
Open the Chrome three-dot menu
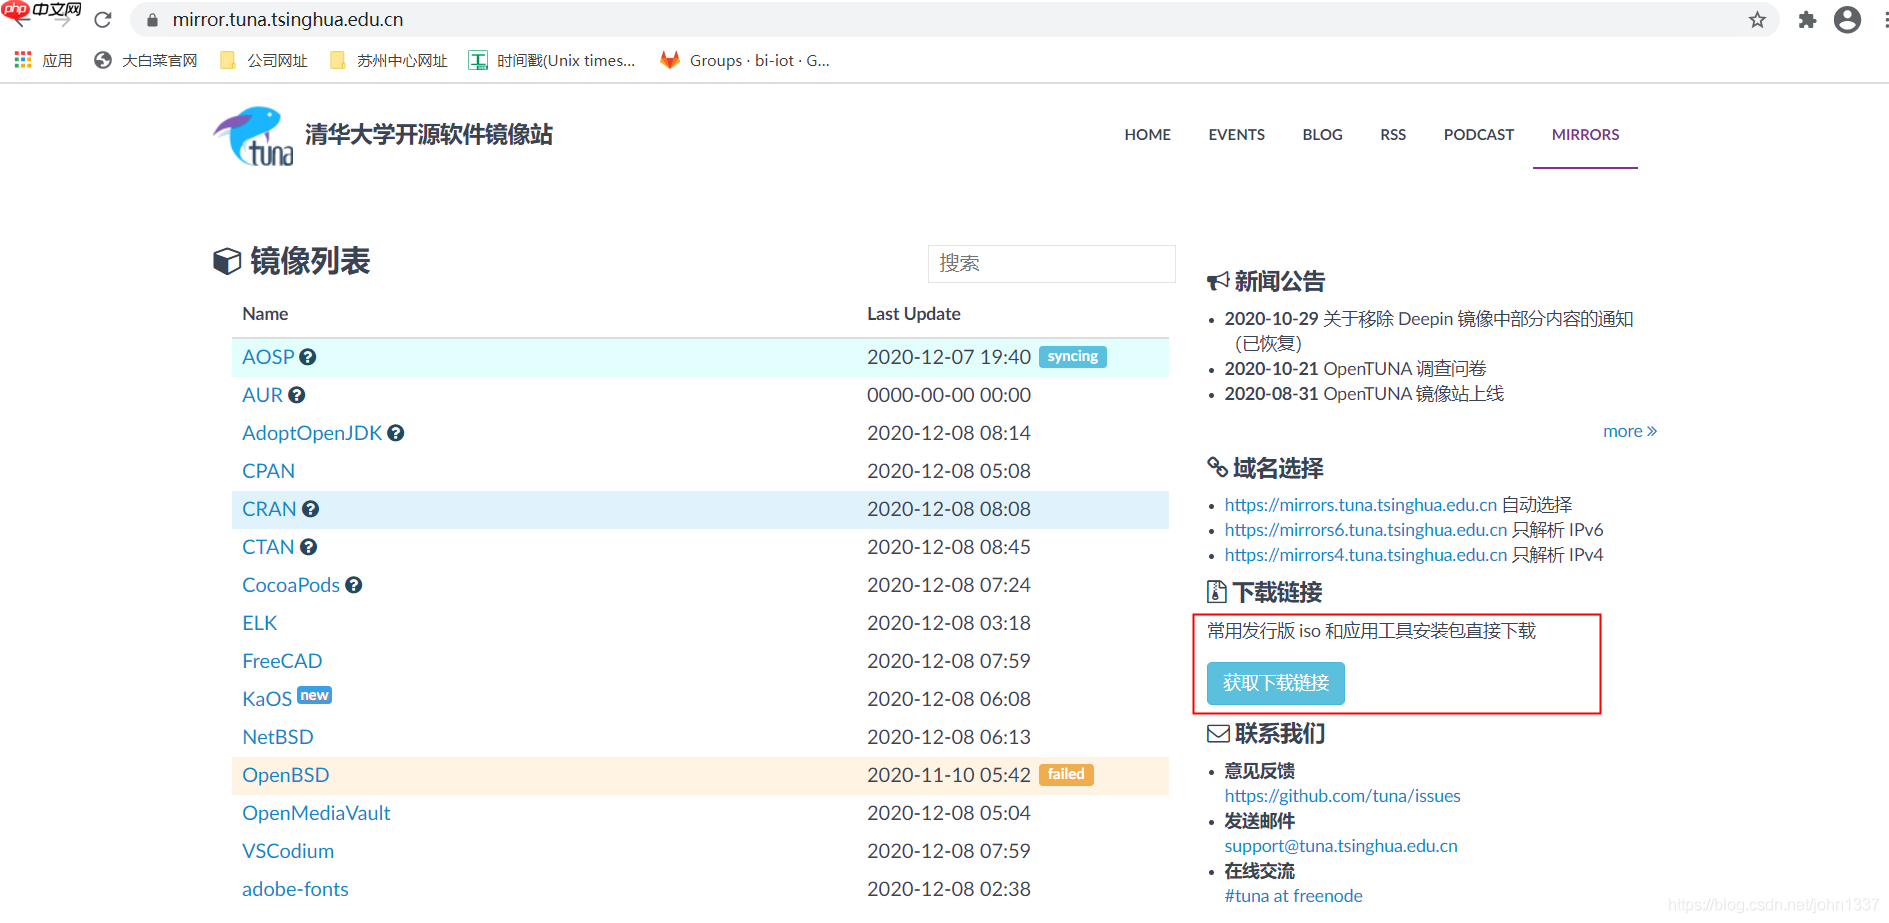(x=1881, y=19)
